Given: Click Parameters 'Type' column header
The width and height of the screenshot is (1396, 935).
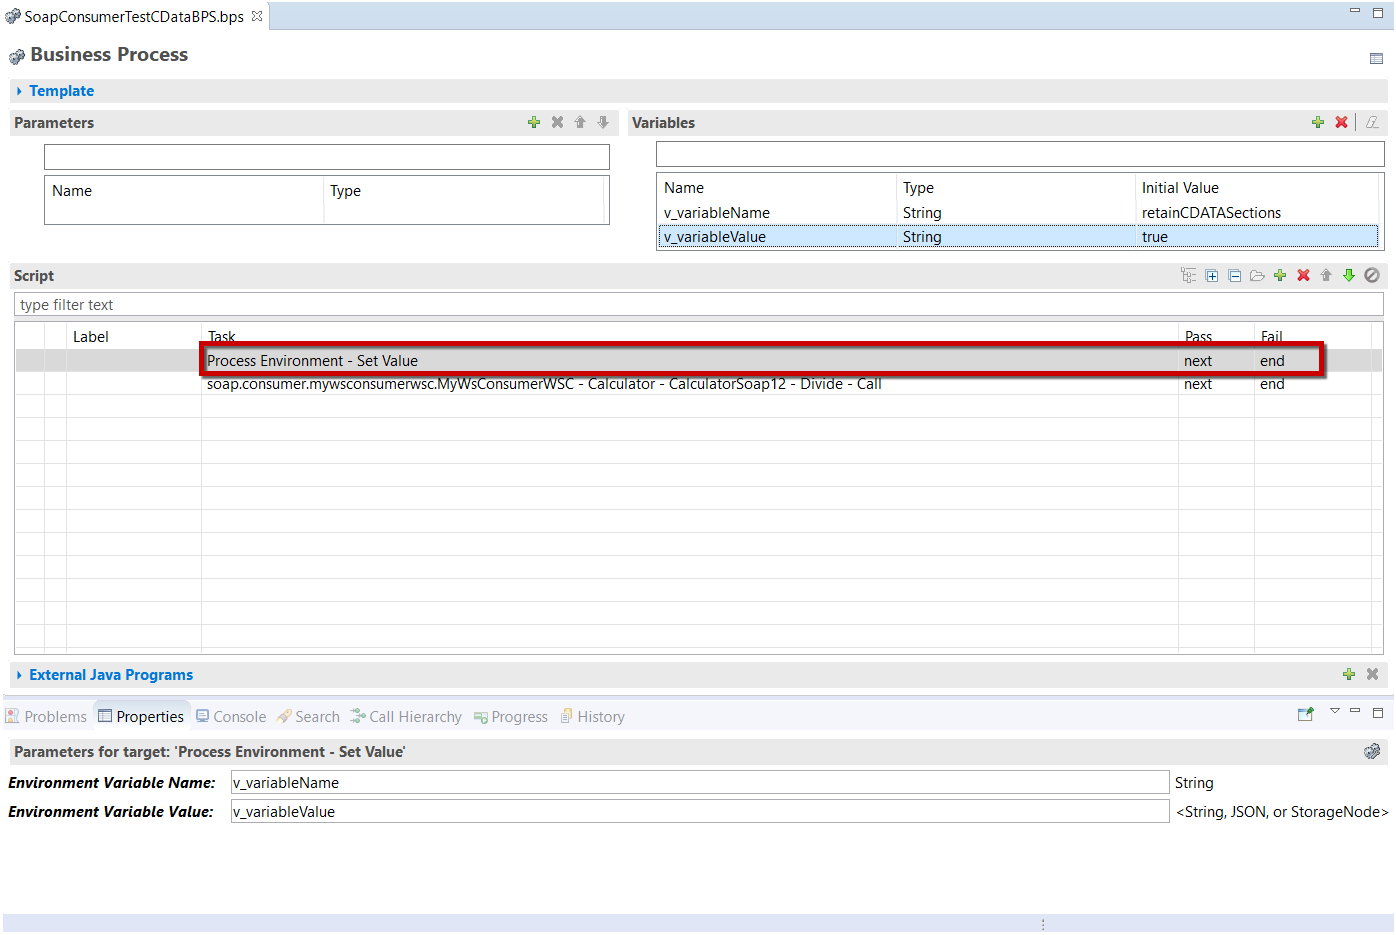Looking at the screenshot, I should [x=346, y=191].
